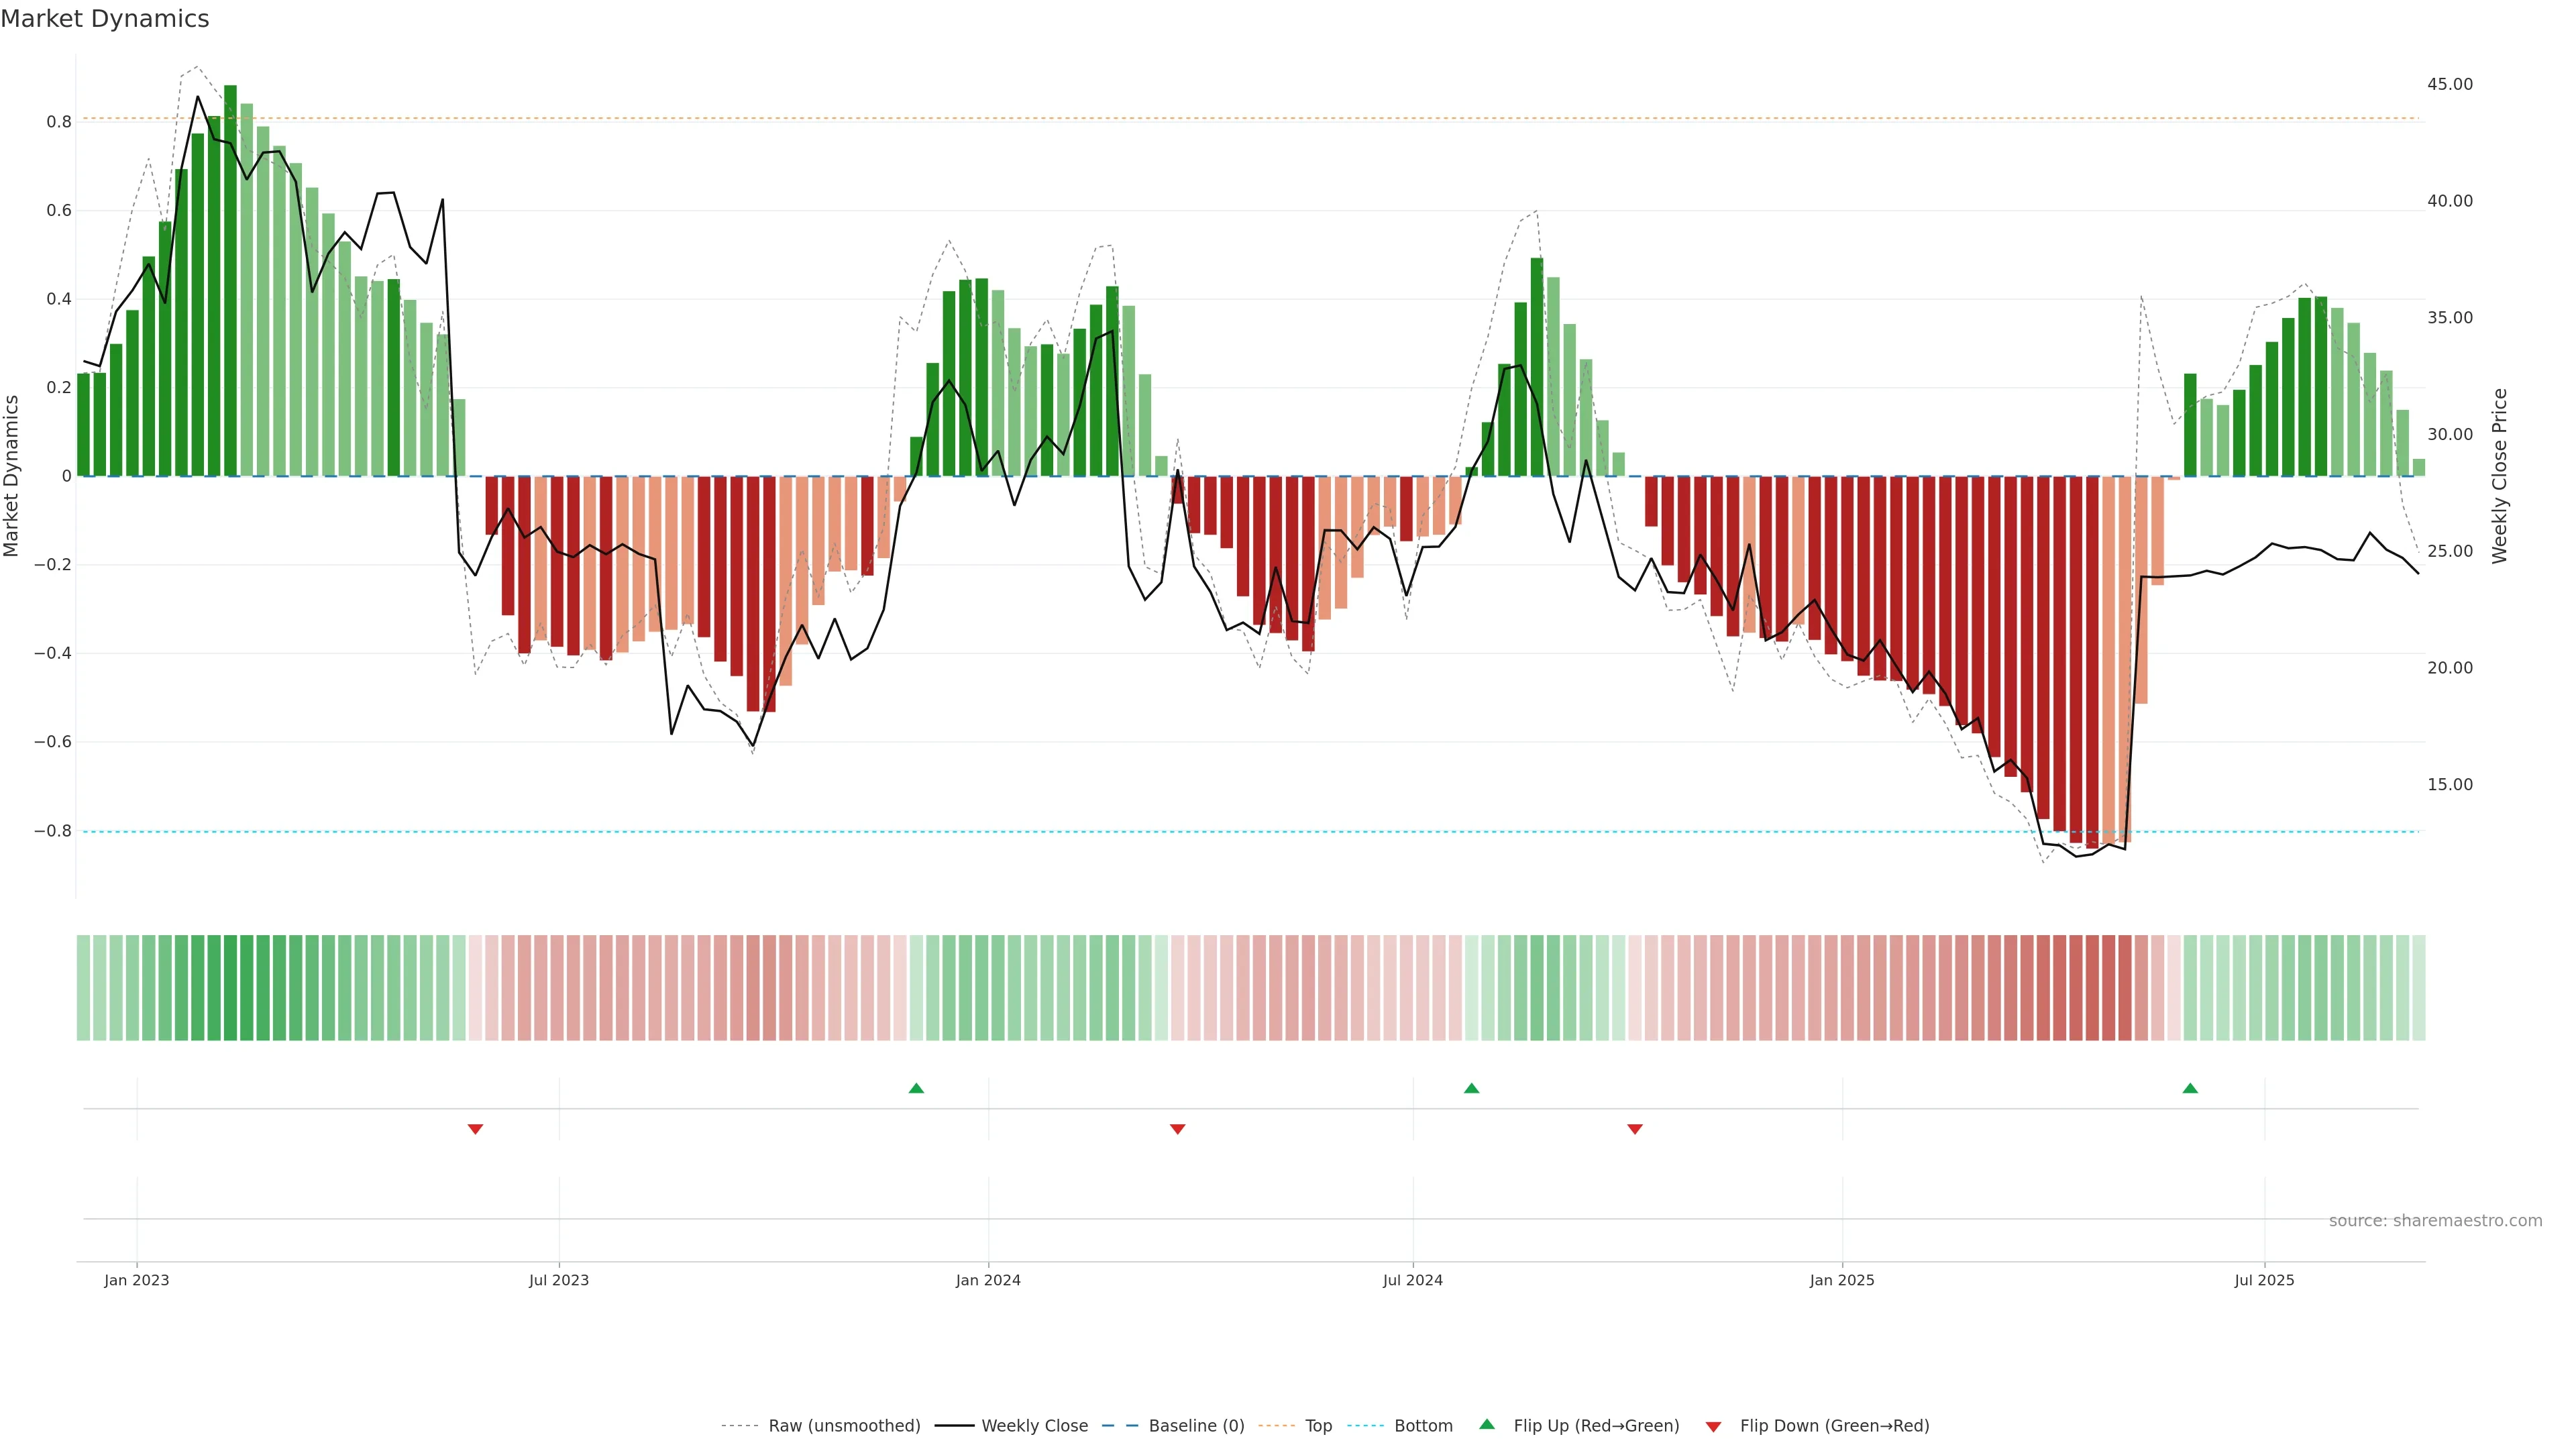Image resolution: width=2576 pixels, height=1449 pixels.
Task: Click the green Flip Up legend triangle
Action: click(x=1487, y=1424)
